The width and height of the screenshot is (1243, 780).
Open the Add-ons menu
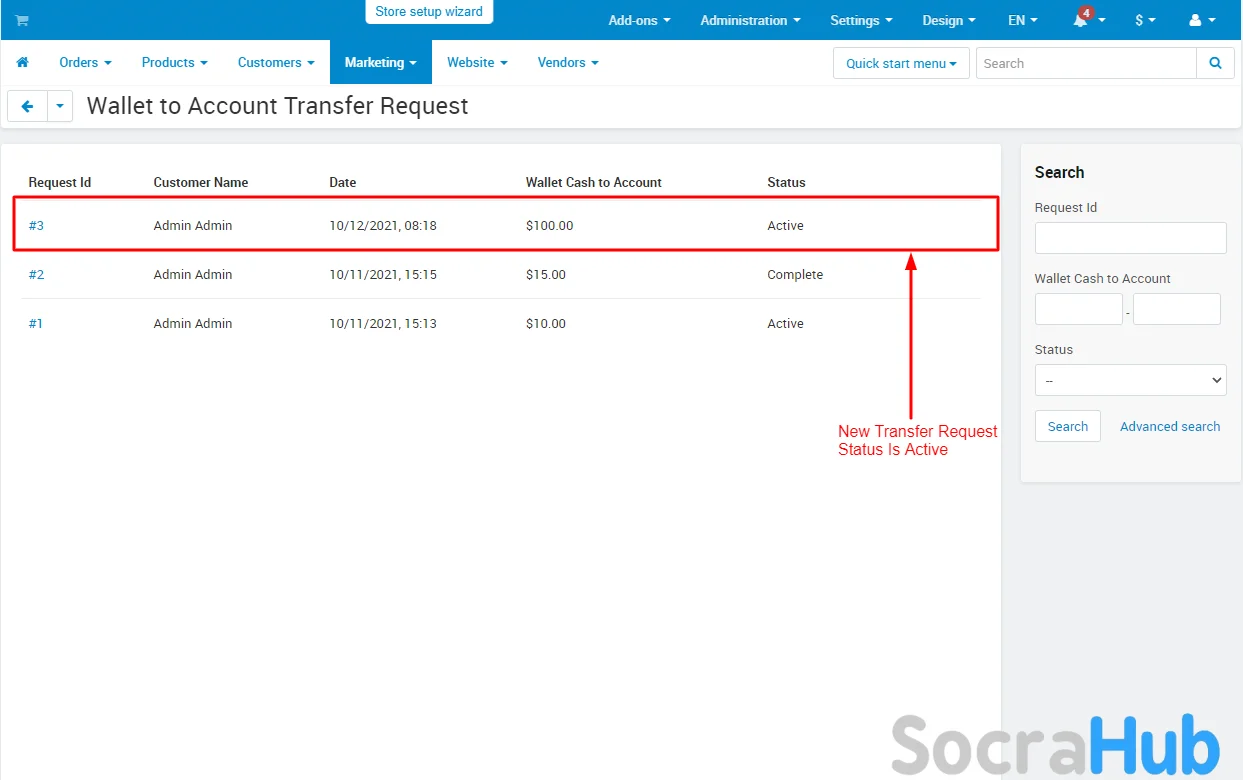pos(639,20)
